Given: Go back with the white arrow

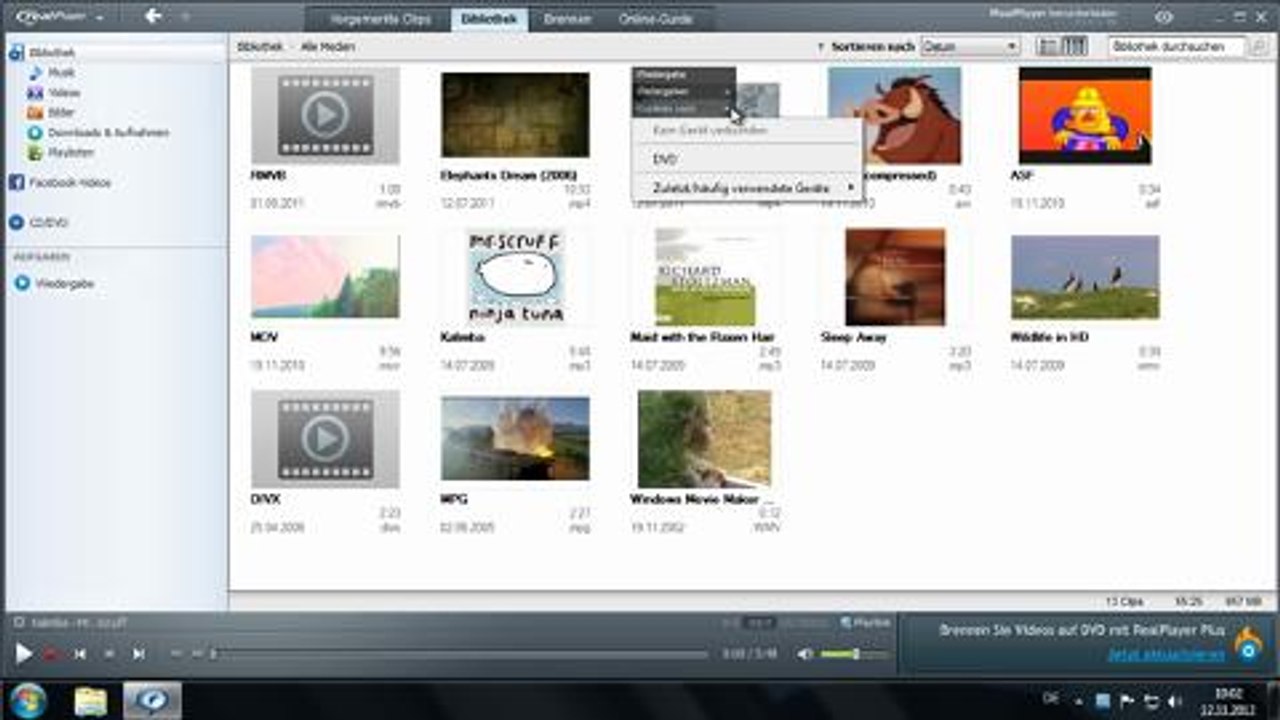Looking at the screenshot, I should [152, 16].
